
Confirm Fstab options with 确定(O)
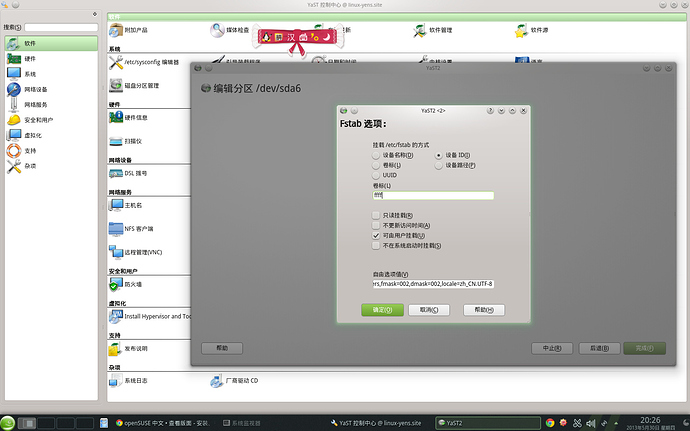tap(382, 310)
